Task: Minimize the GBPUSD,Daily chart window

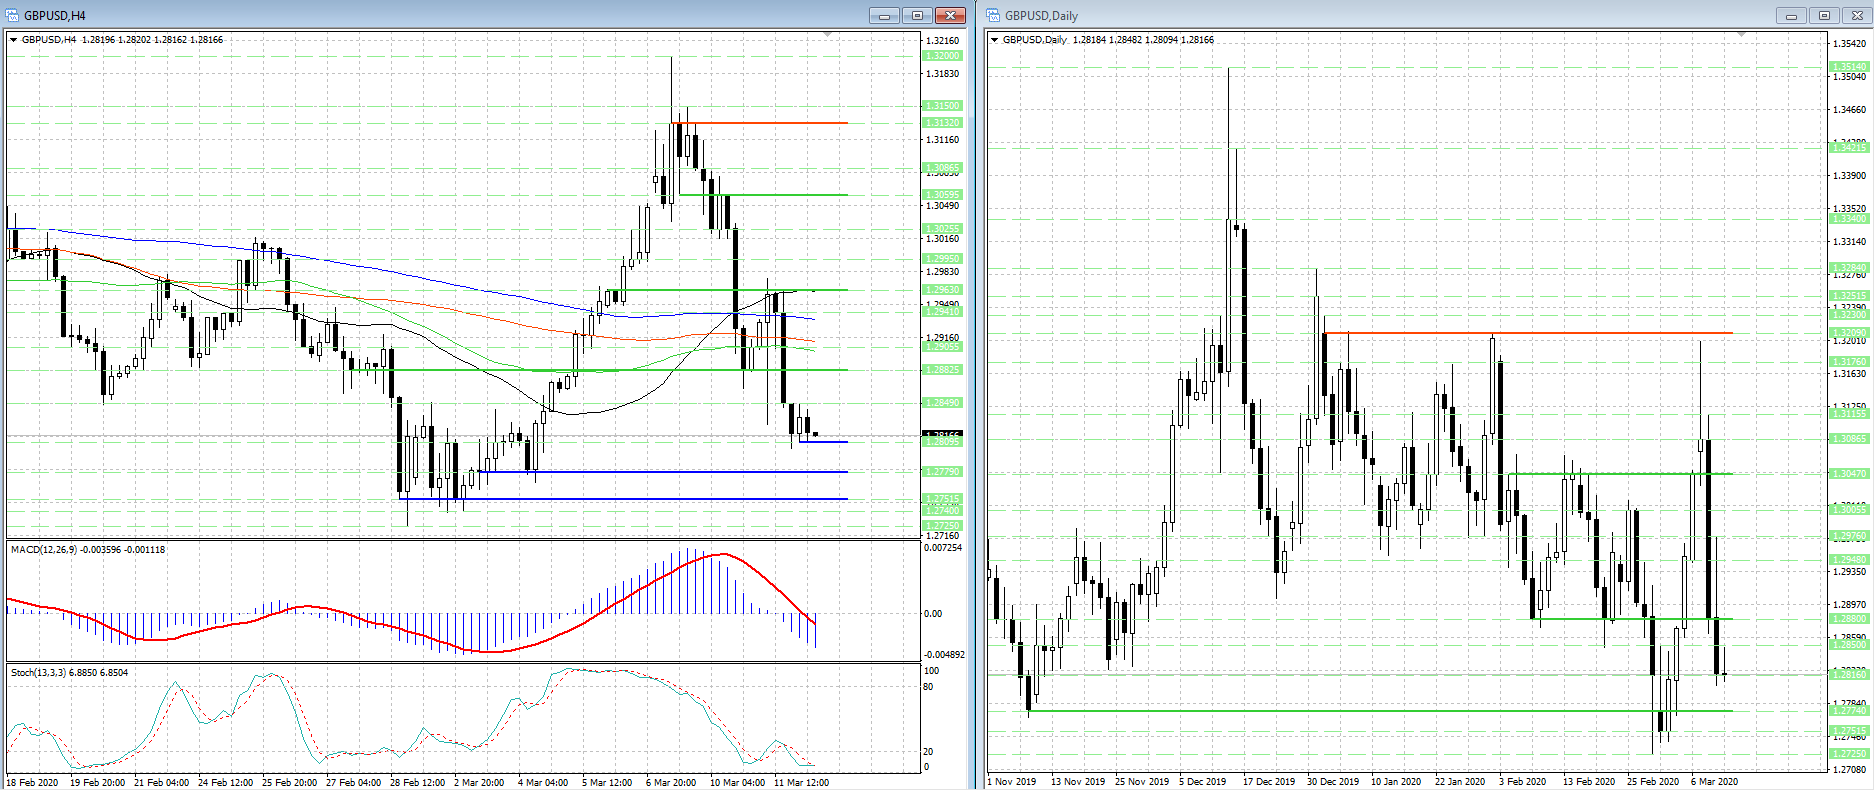Action: [x=1791, y=15]
